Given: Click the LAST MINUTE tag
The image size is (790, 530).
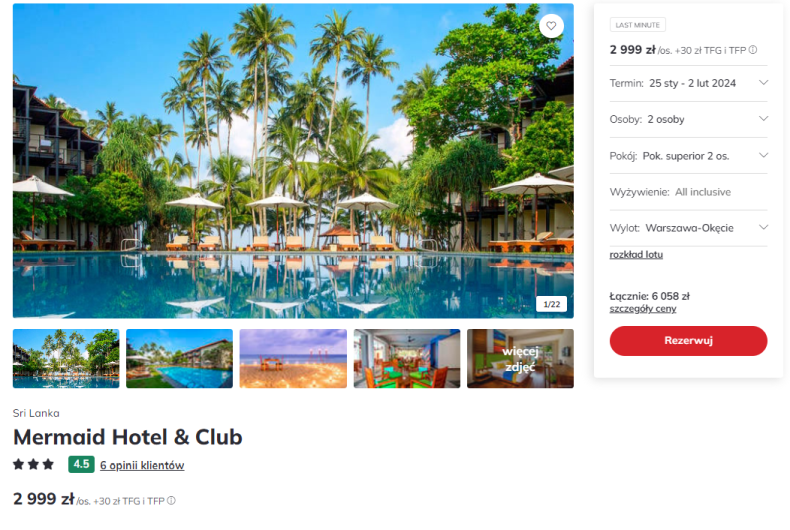Looking at the screenshot, I should (x=637, y=25).
